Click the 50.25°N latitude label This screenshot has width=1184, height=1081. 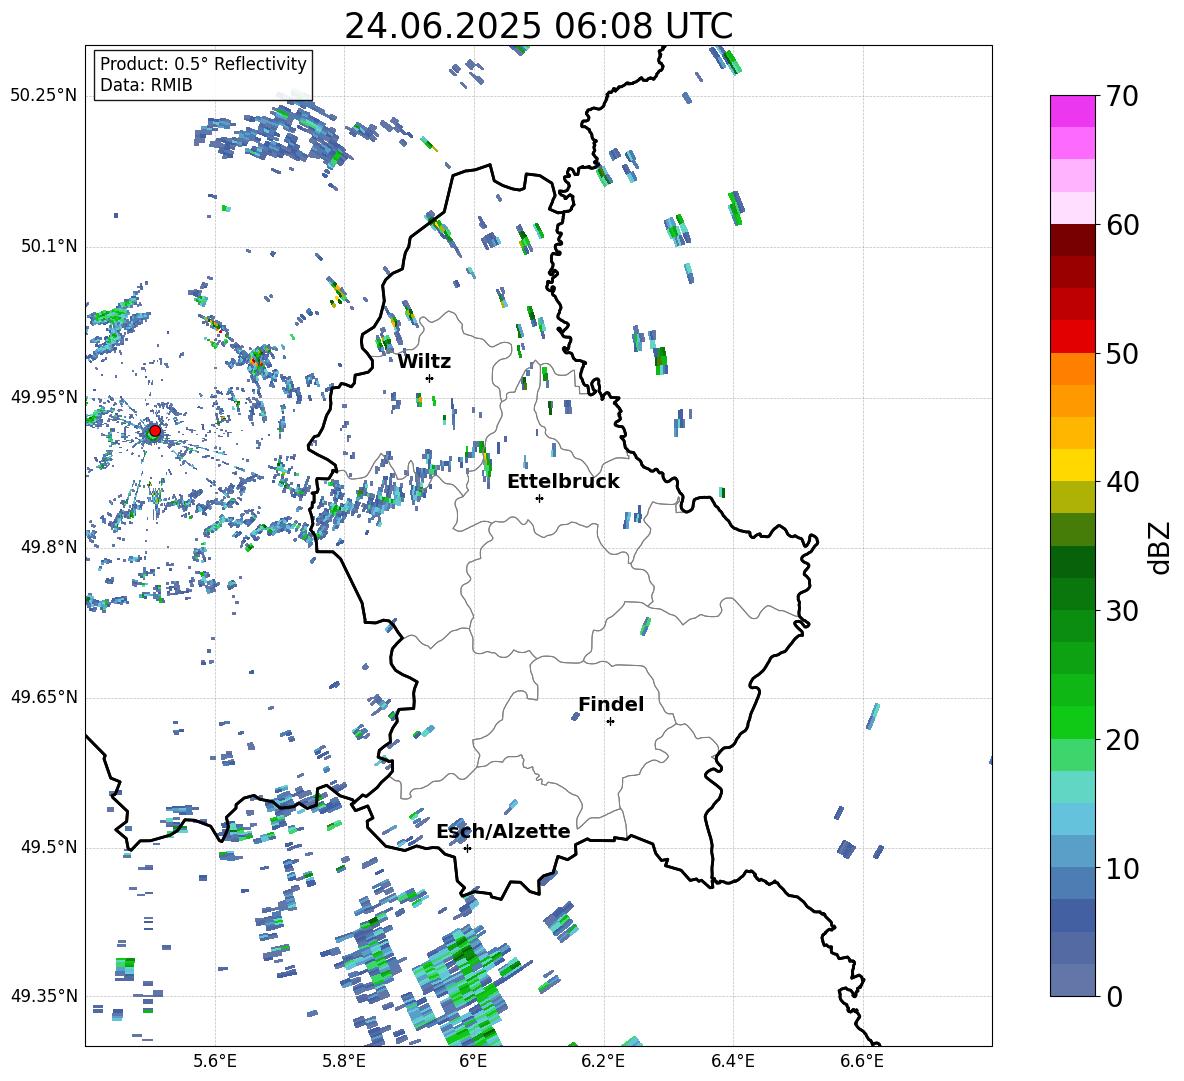(44, 96)
